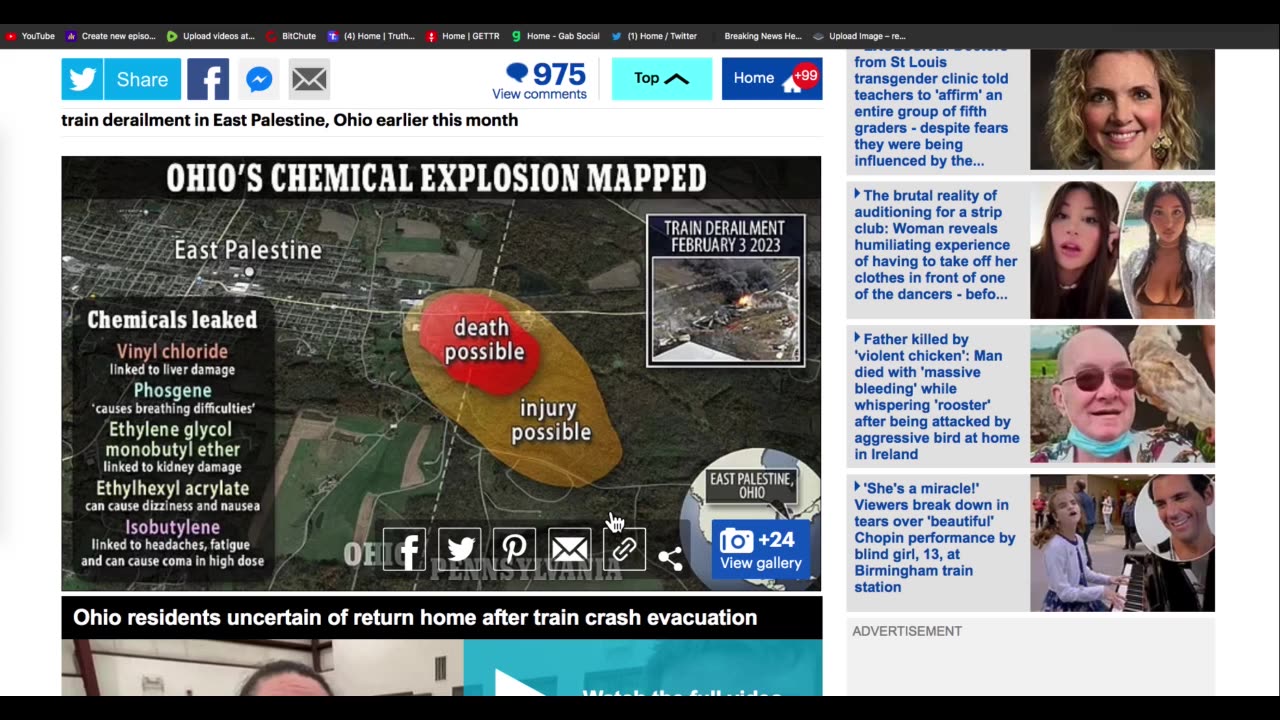Click the 'train derailment in East Palestine' caption
This screenshot has width=1280, height=720.
(x=290, y=120)
